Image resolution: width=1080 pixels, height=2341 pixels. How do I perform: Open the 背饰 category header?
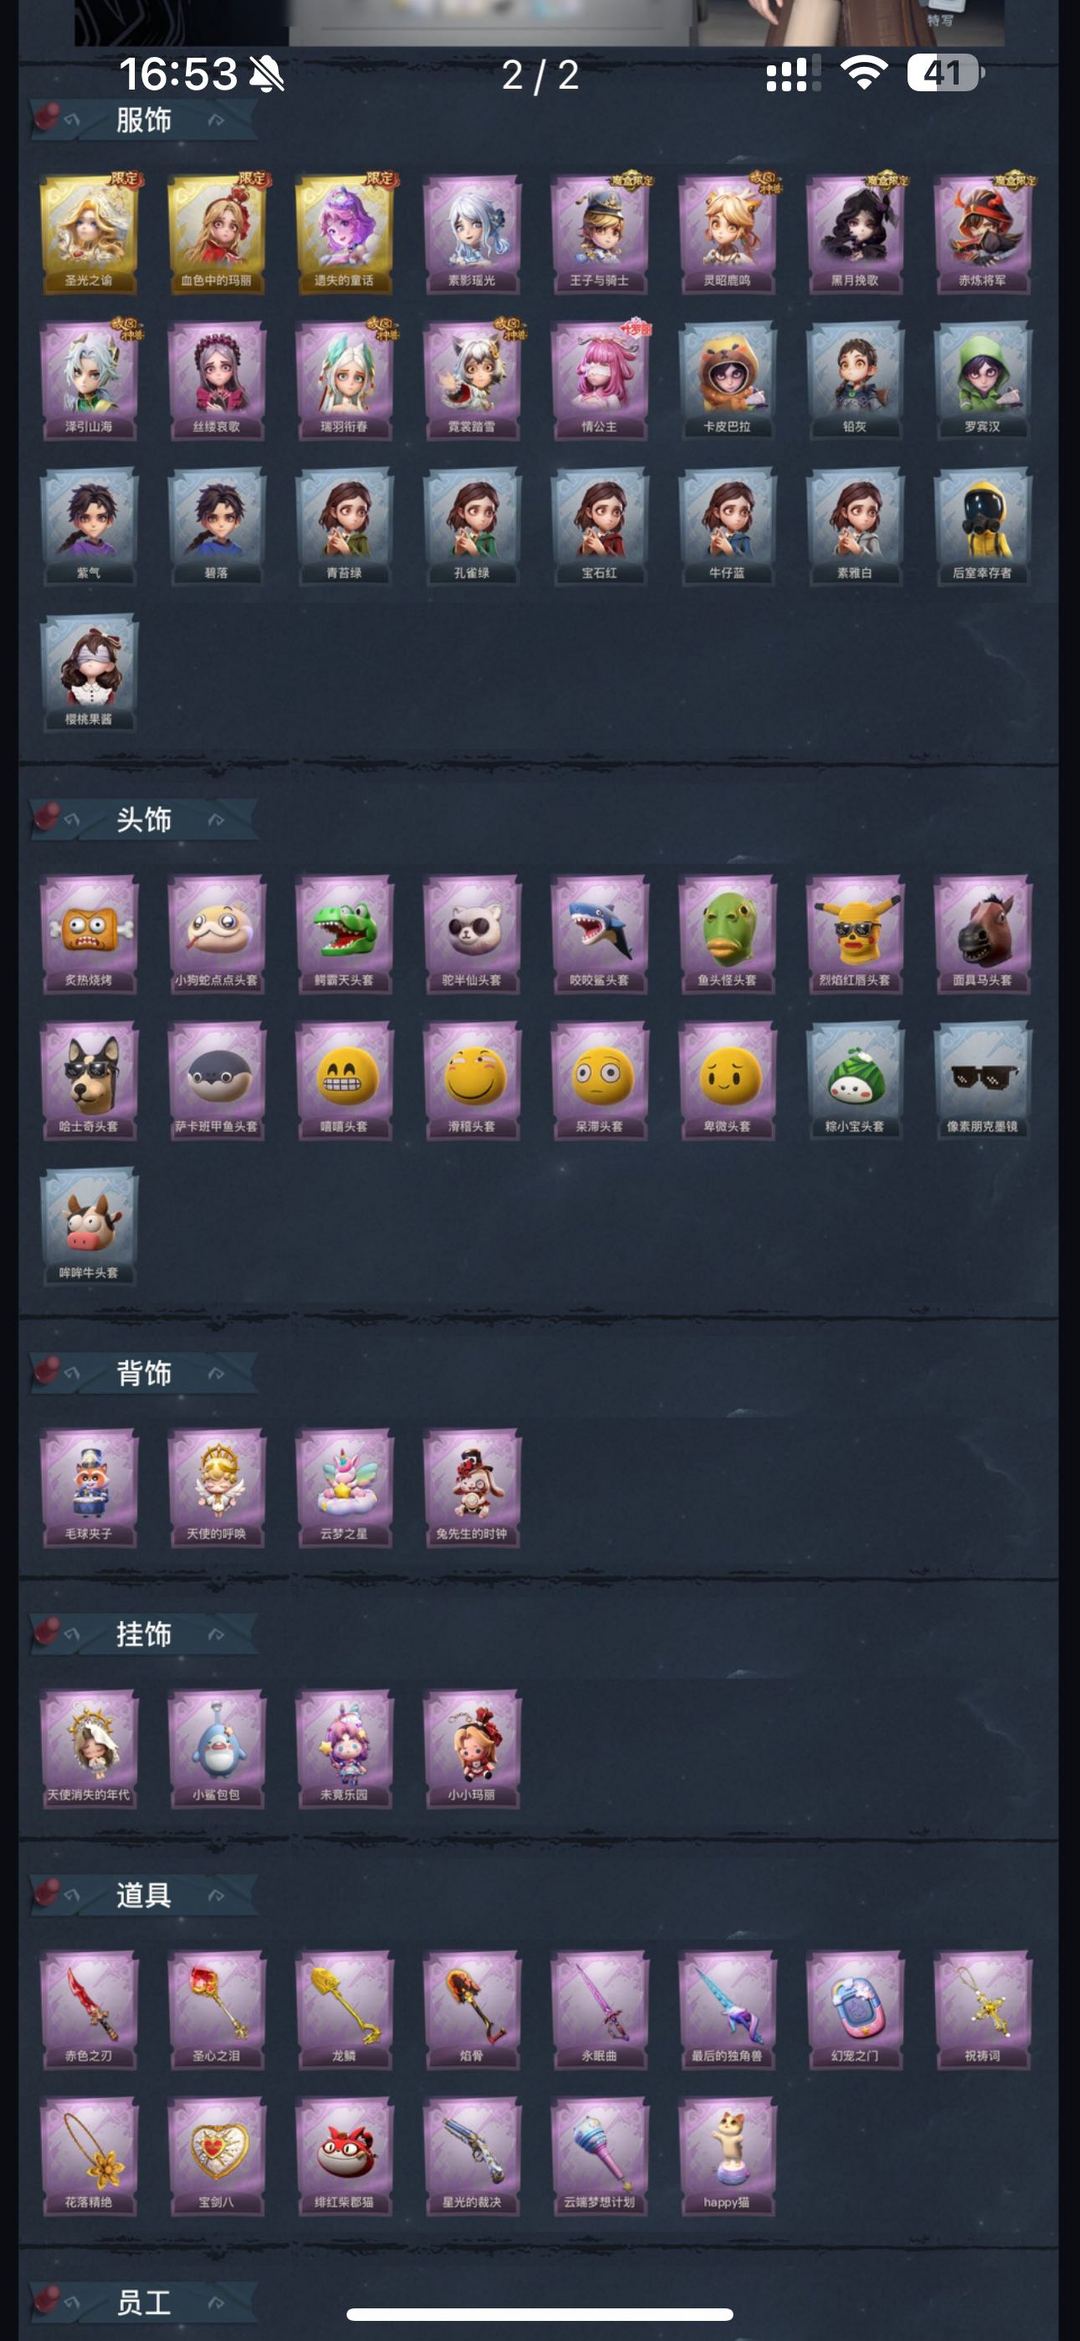pos(143,1373)
